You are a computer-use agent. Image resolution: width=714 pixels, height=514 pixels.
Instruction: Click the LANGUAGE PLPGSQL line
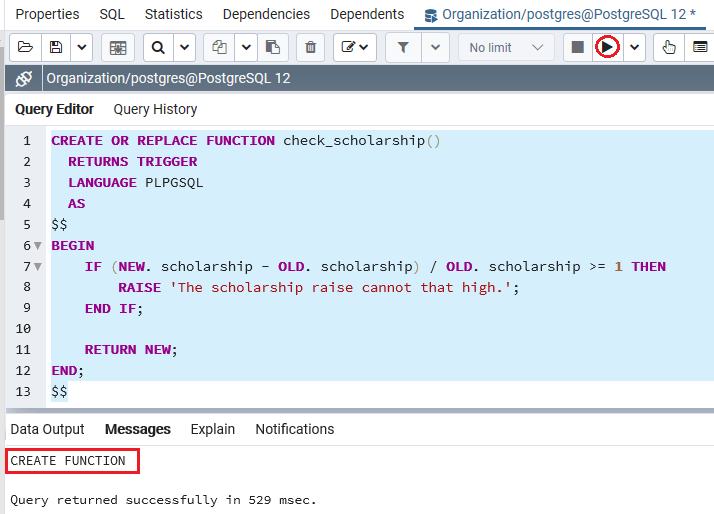coord(136,183)
